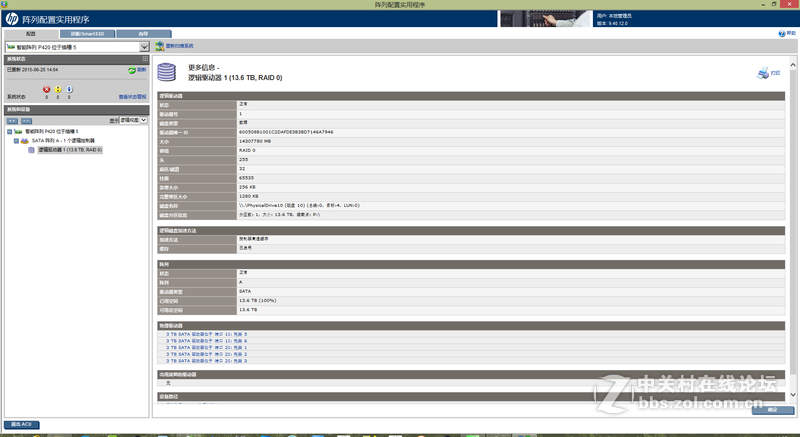
Task: Click the OK button at bottom right
Action: point(772,410)
